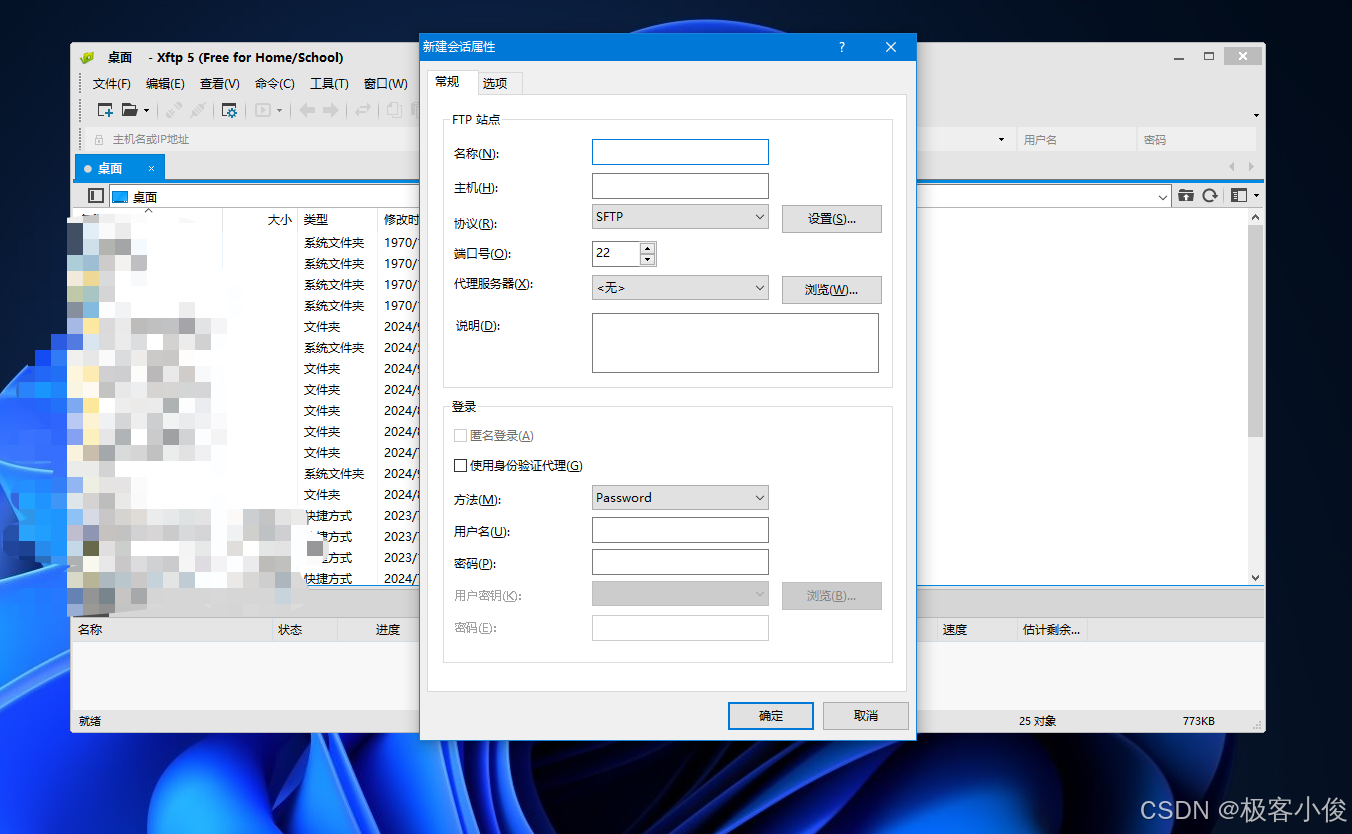Click the scrollbar down arrow in file list
The image size is (1352, 834).
coord(1256,578)
